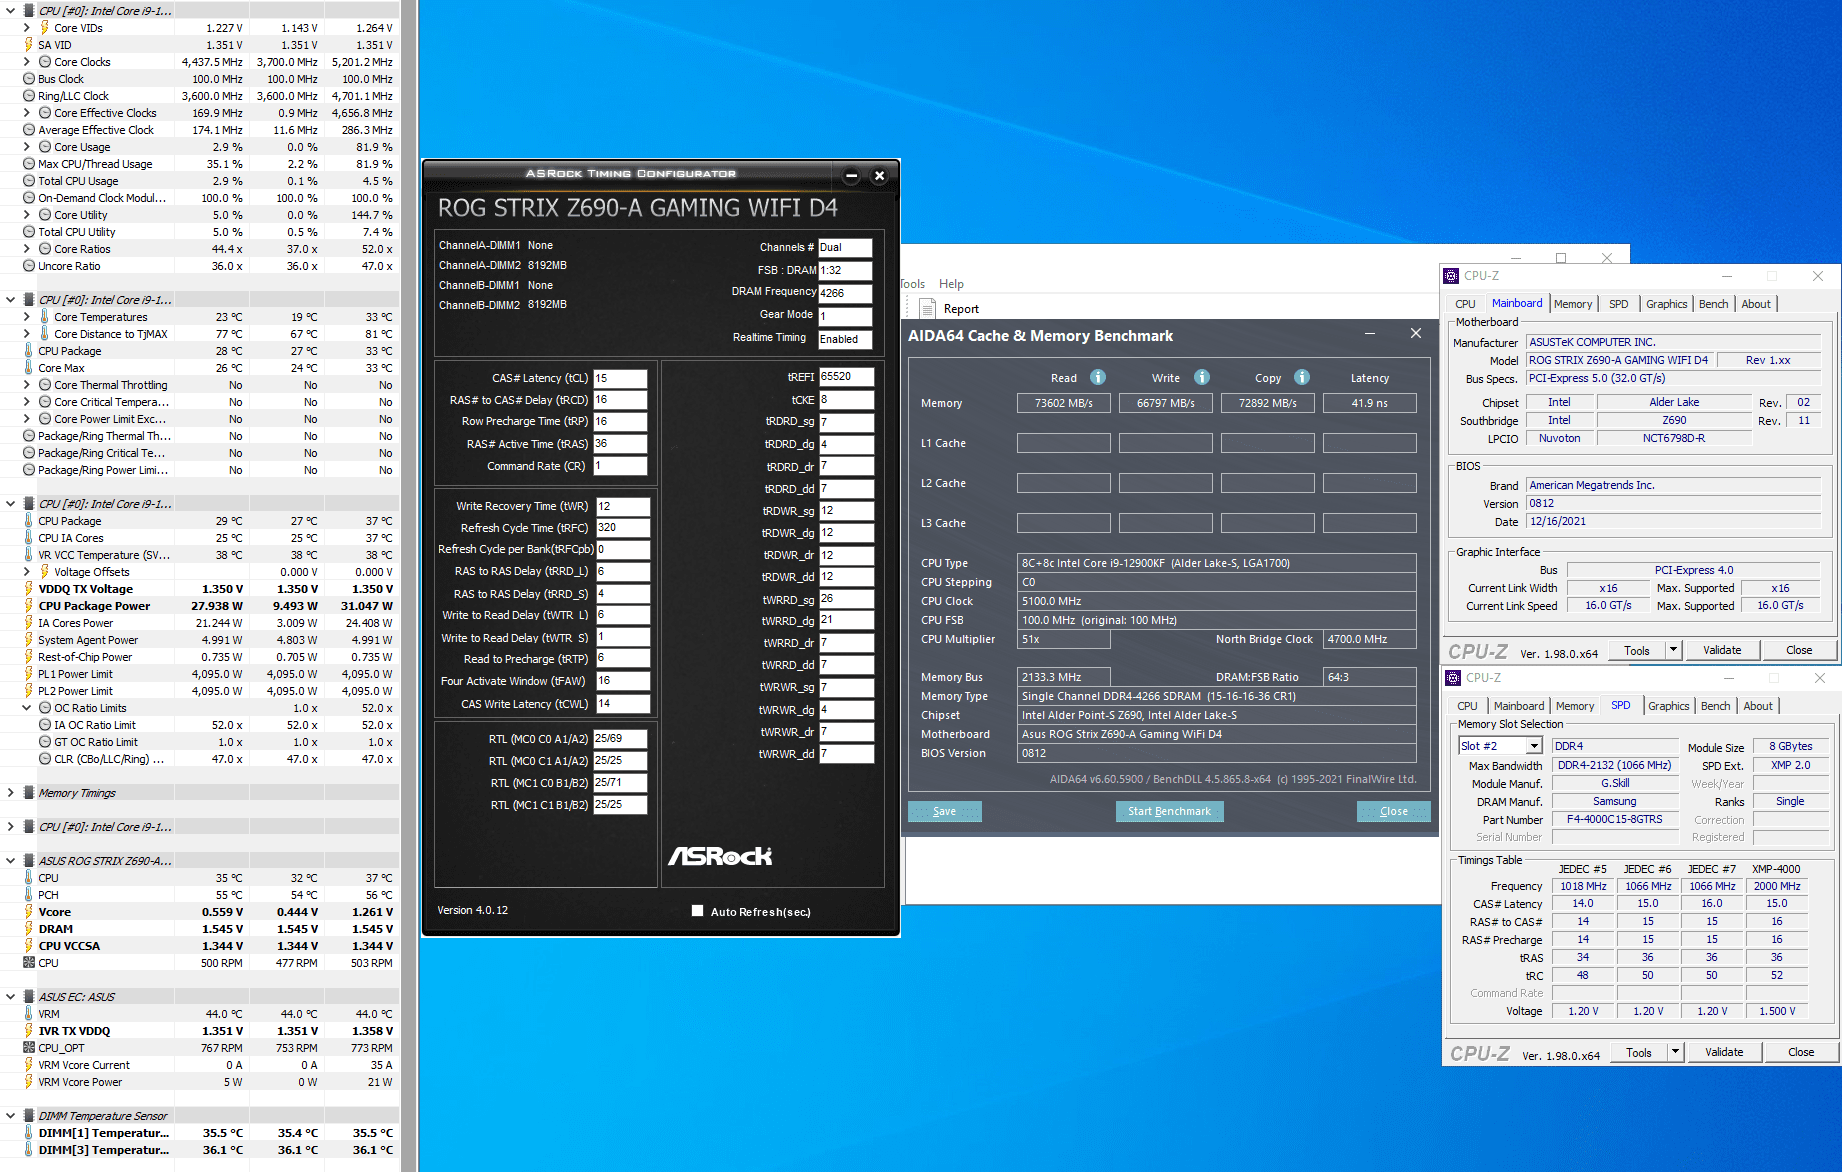Image resolution: width=1842 pixels, height=1172 pixels.
Task: Open Bench tab in lower CPU-Z
Action: pos(1716,706)
